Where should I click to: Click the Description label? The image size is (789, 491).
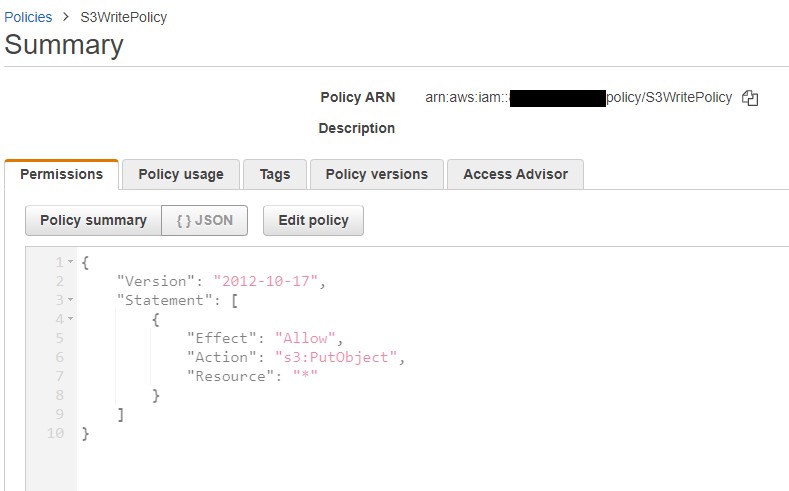[x=357, y=128]
